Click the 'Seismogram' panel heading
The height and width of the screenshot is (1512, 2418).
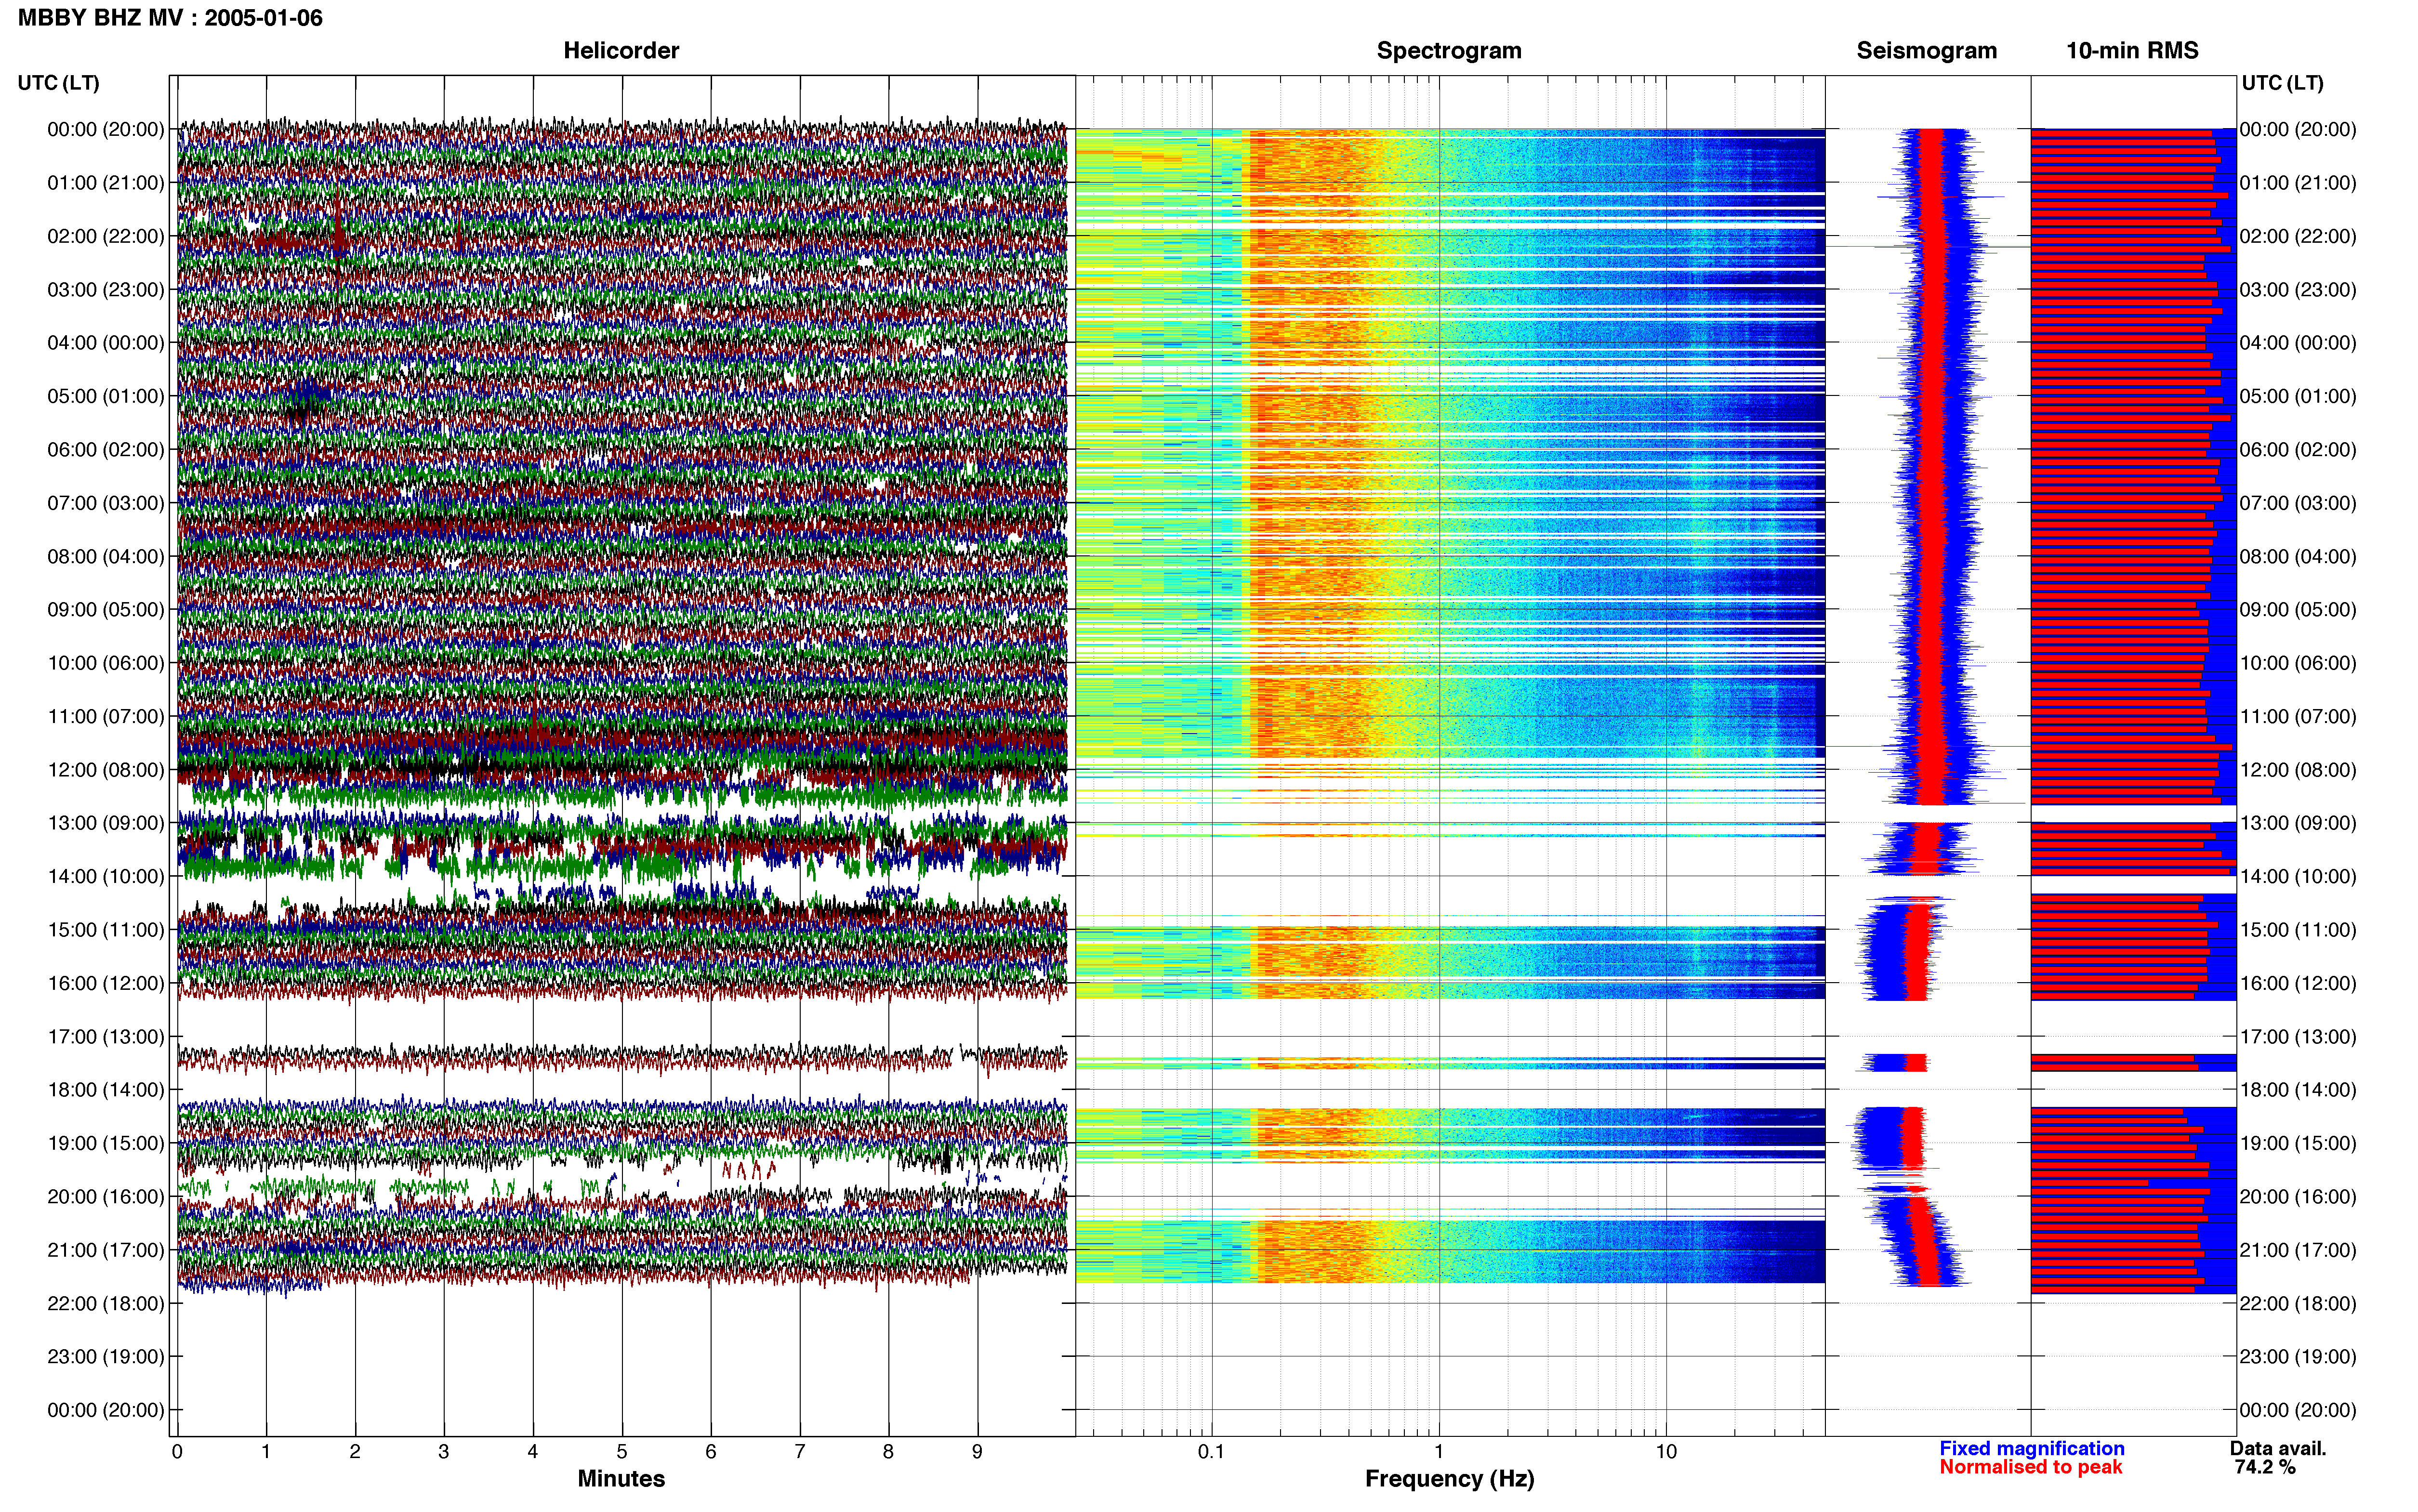(1927, 51)
